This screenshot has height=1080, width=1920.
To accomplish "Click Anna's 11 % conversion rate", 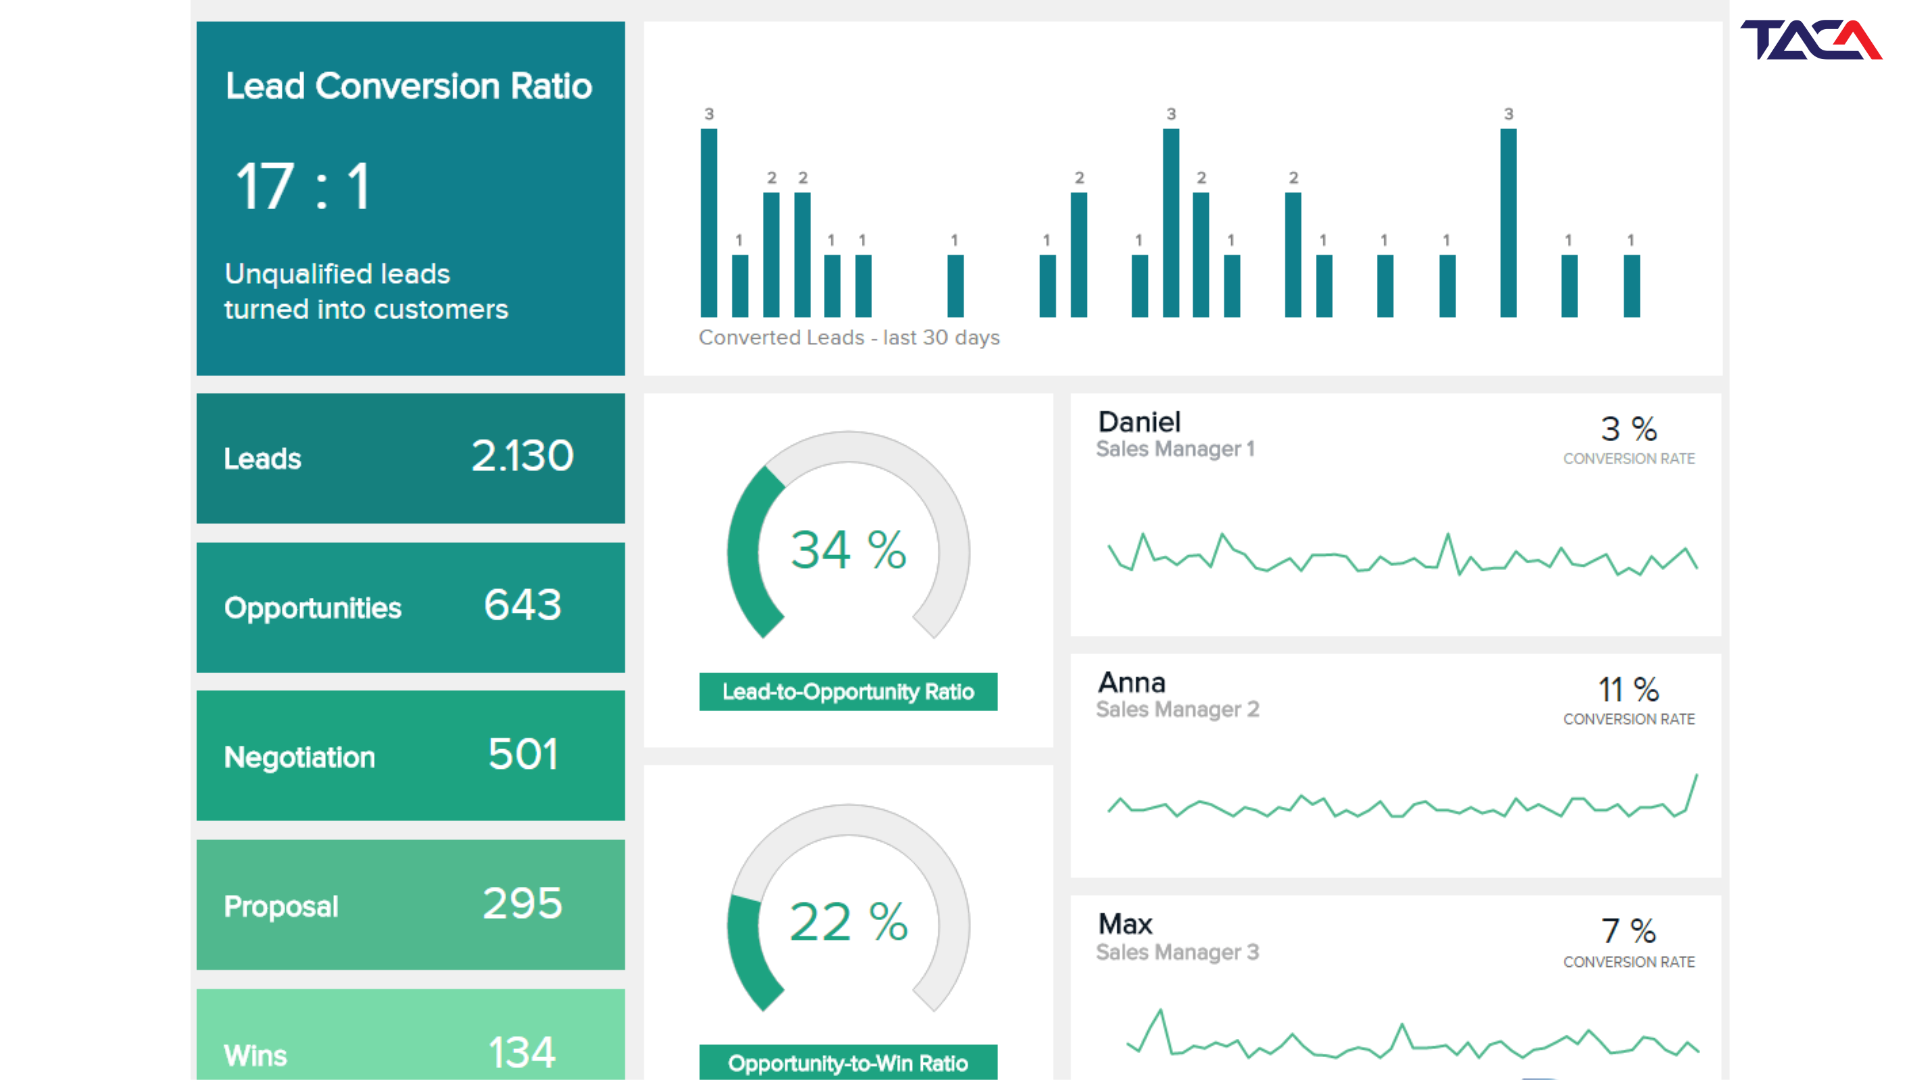I will coord(1628,690).
